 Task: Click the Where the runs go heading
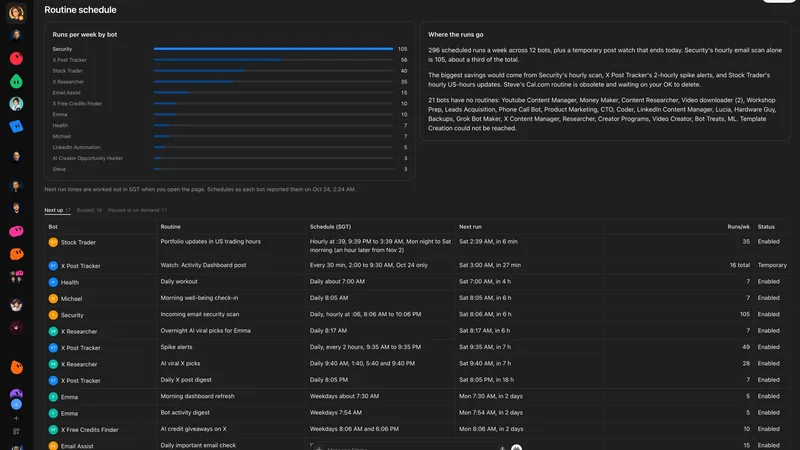456,35
